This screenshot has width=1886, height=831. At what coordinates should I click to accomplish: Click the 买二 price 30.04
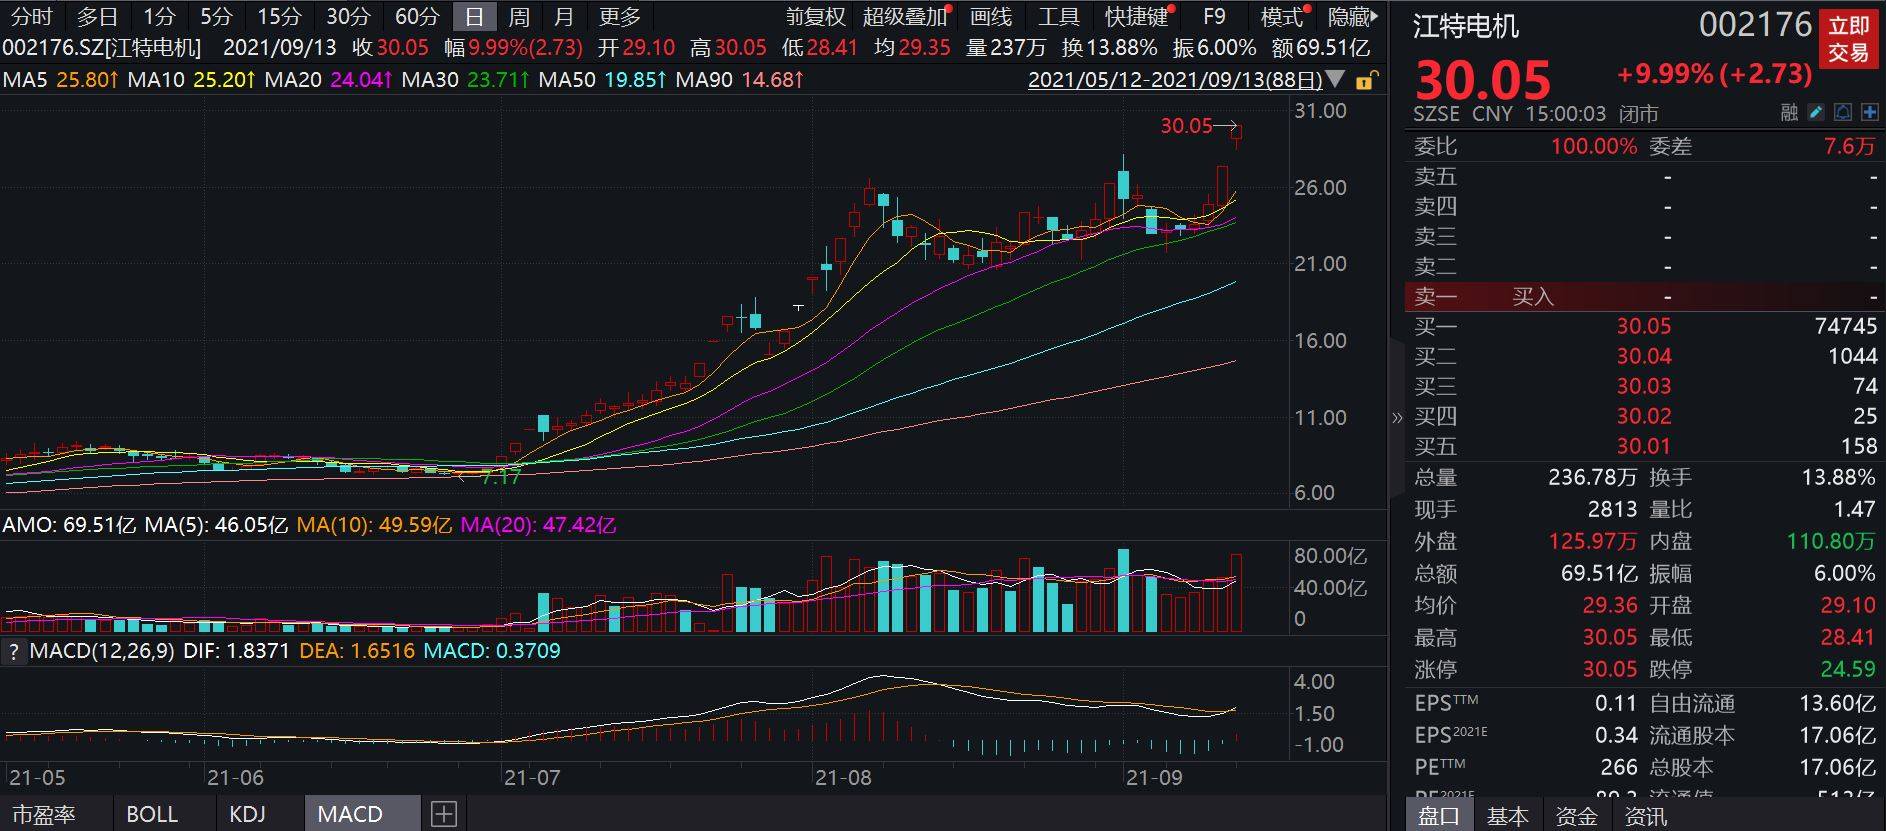tap(1644, 356)
